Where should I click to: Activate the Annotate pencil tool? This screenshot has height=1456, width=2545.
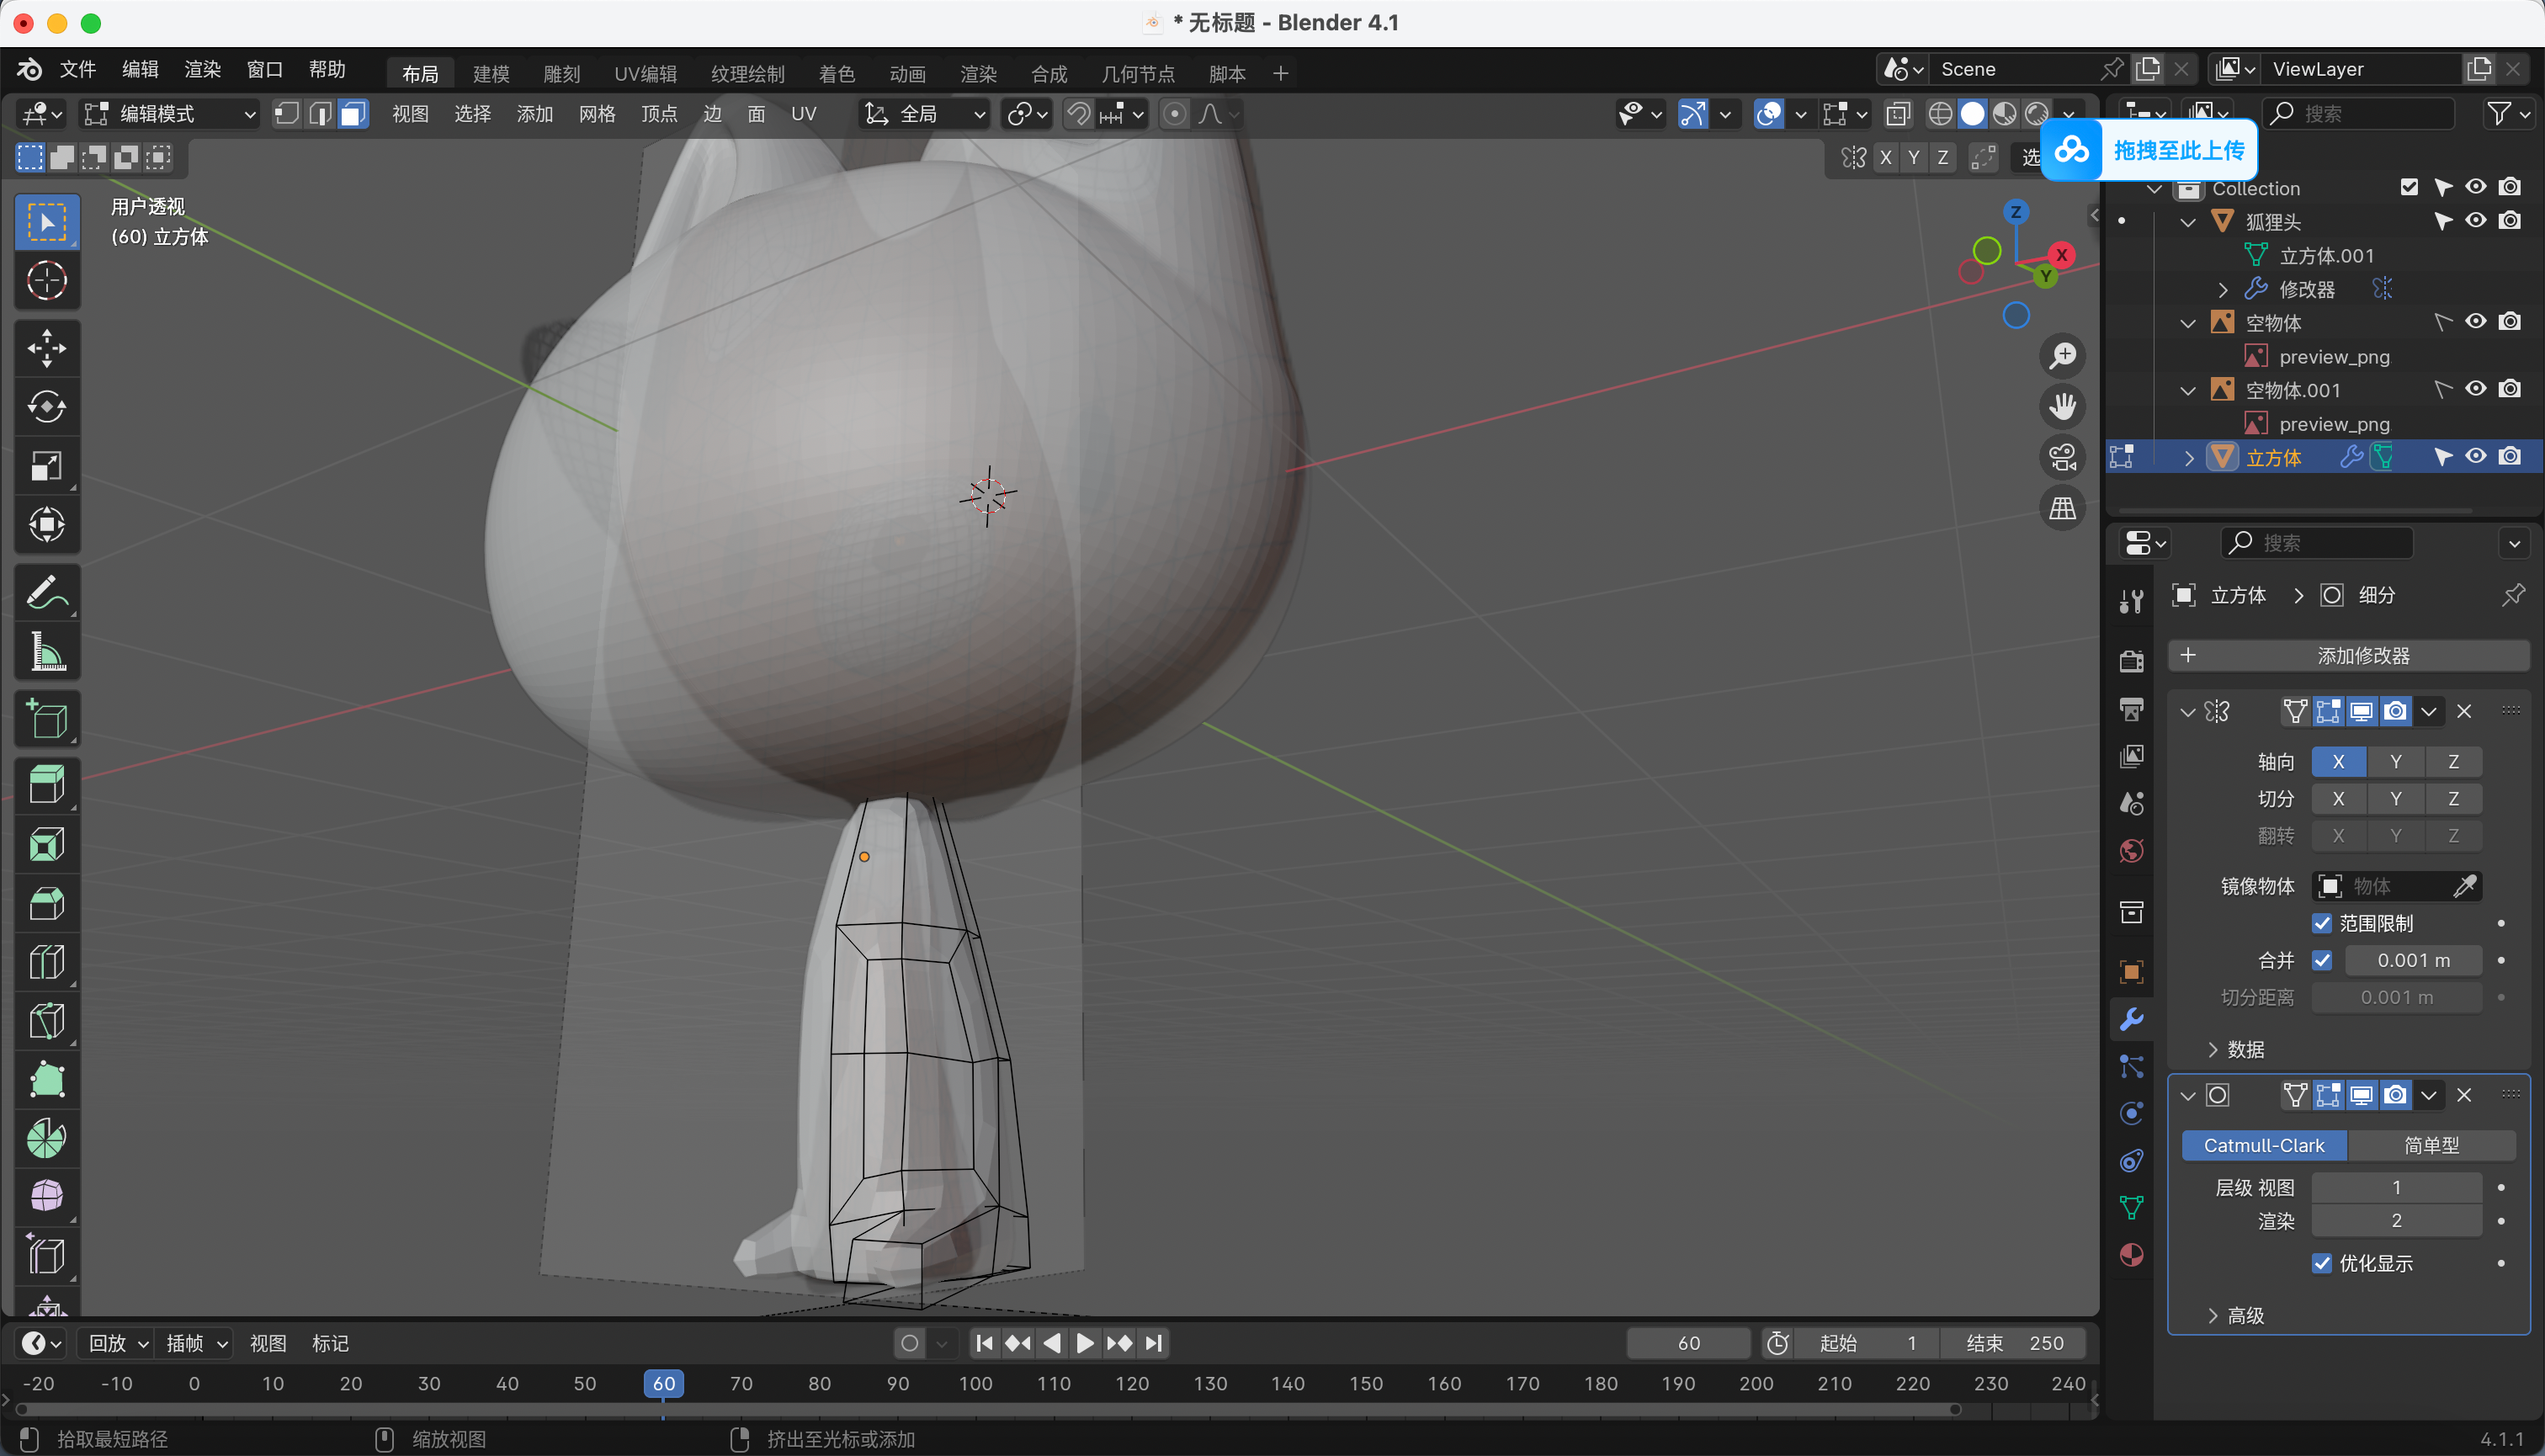click(x=46, y=592)
